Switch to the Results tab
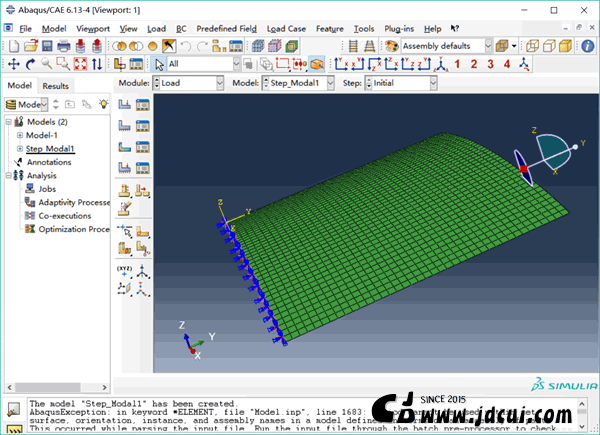 [55, 86]
